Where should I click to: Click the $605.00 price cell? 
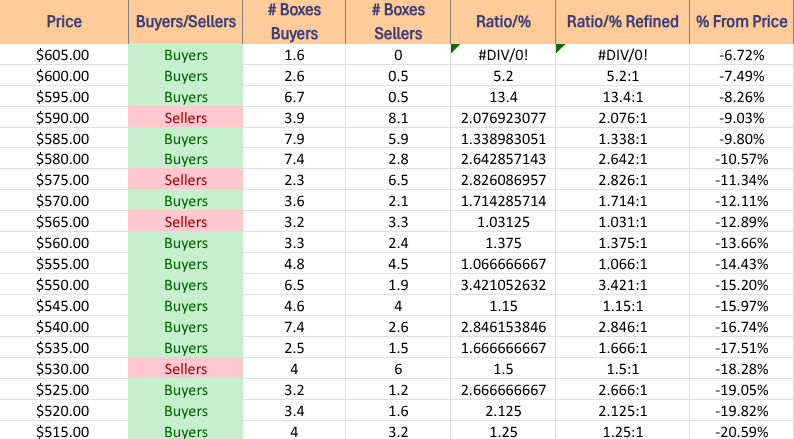click(x=63, y=55)
